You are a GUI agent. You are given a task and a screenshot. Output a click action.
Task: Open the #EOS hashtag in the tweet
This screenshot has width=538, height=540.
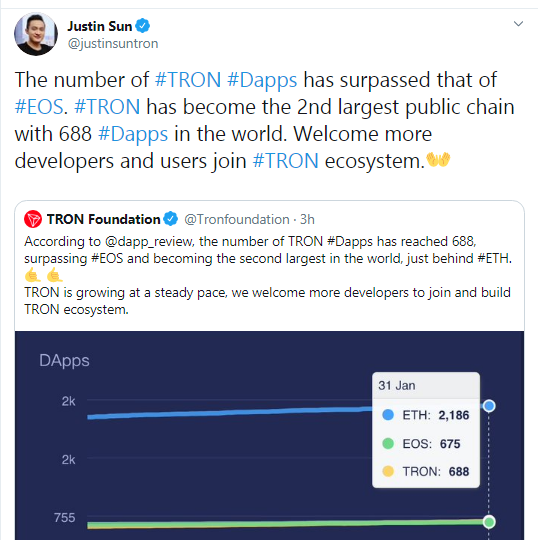point(39,107)
